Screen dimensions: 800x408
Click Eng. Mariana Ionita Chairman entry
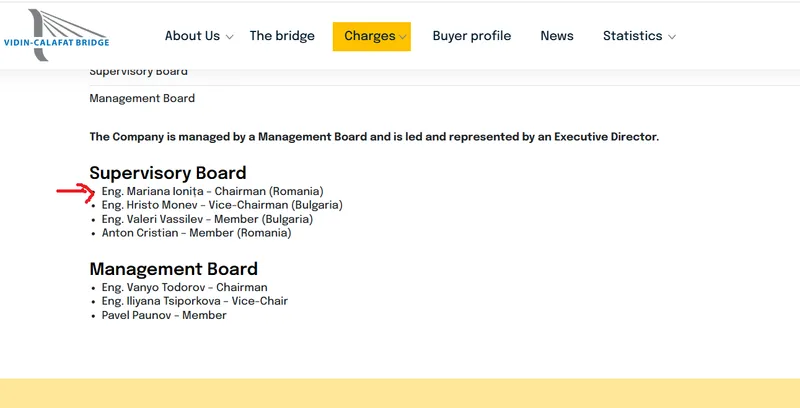(212, 191)
